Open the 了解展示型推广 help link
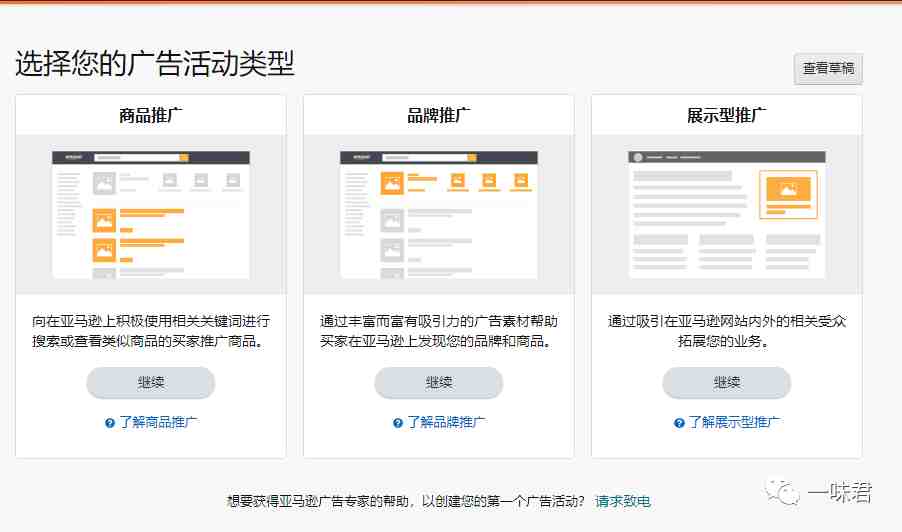This screenshot has width=902, height=532. pyautogui.click(x=733, y=422)
